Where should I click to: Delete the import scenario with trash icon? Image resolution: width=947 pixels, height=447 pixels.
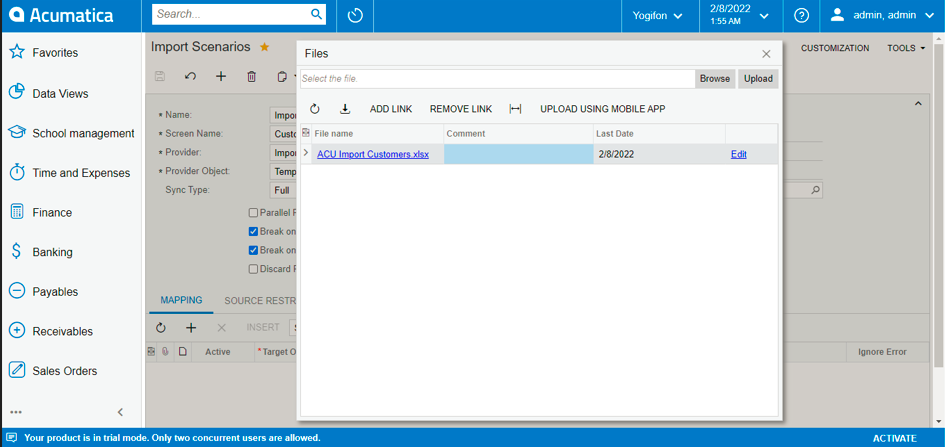click(x=252, y=76)
